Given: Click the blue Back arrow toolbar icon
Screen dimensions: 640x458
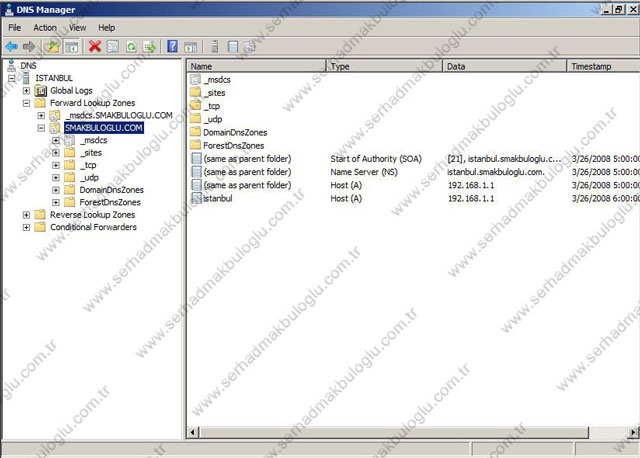Looking at the screenshot, I should pos(11,47).
